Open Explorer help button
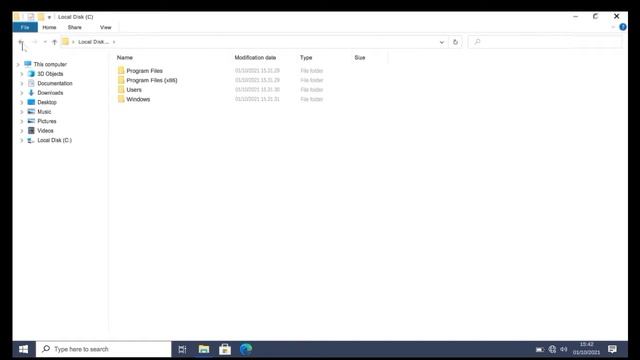The width and height of the screenshot is (640, 360). pos(623,27)
